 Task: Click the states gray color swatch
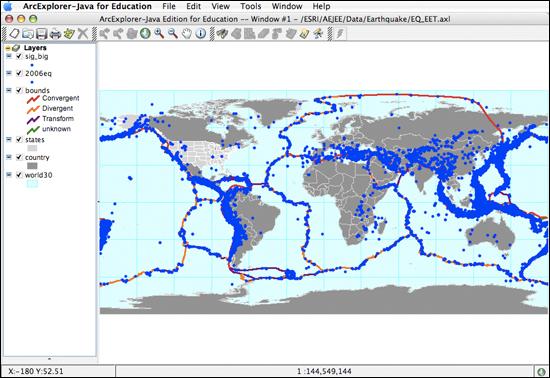point(32,148)
